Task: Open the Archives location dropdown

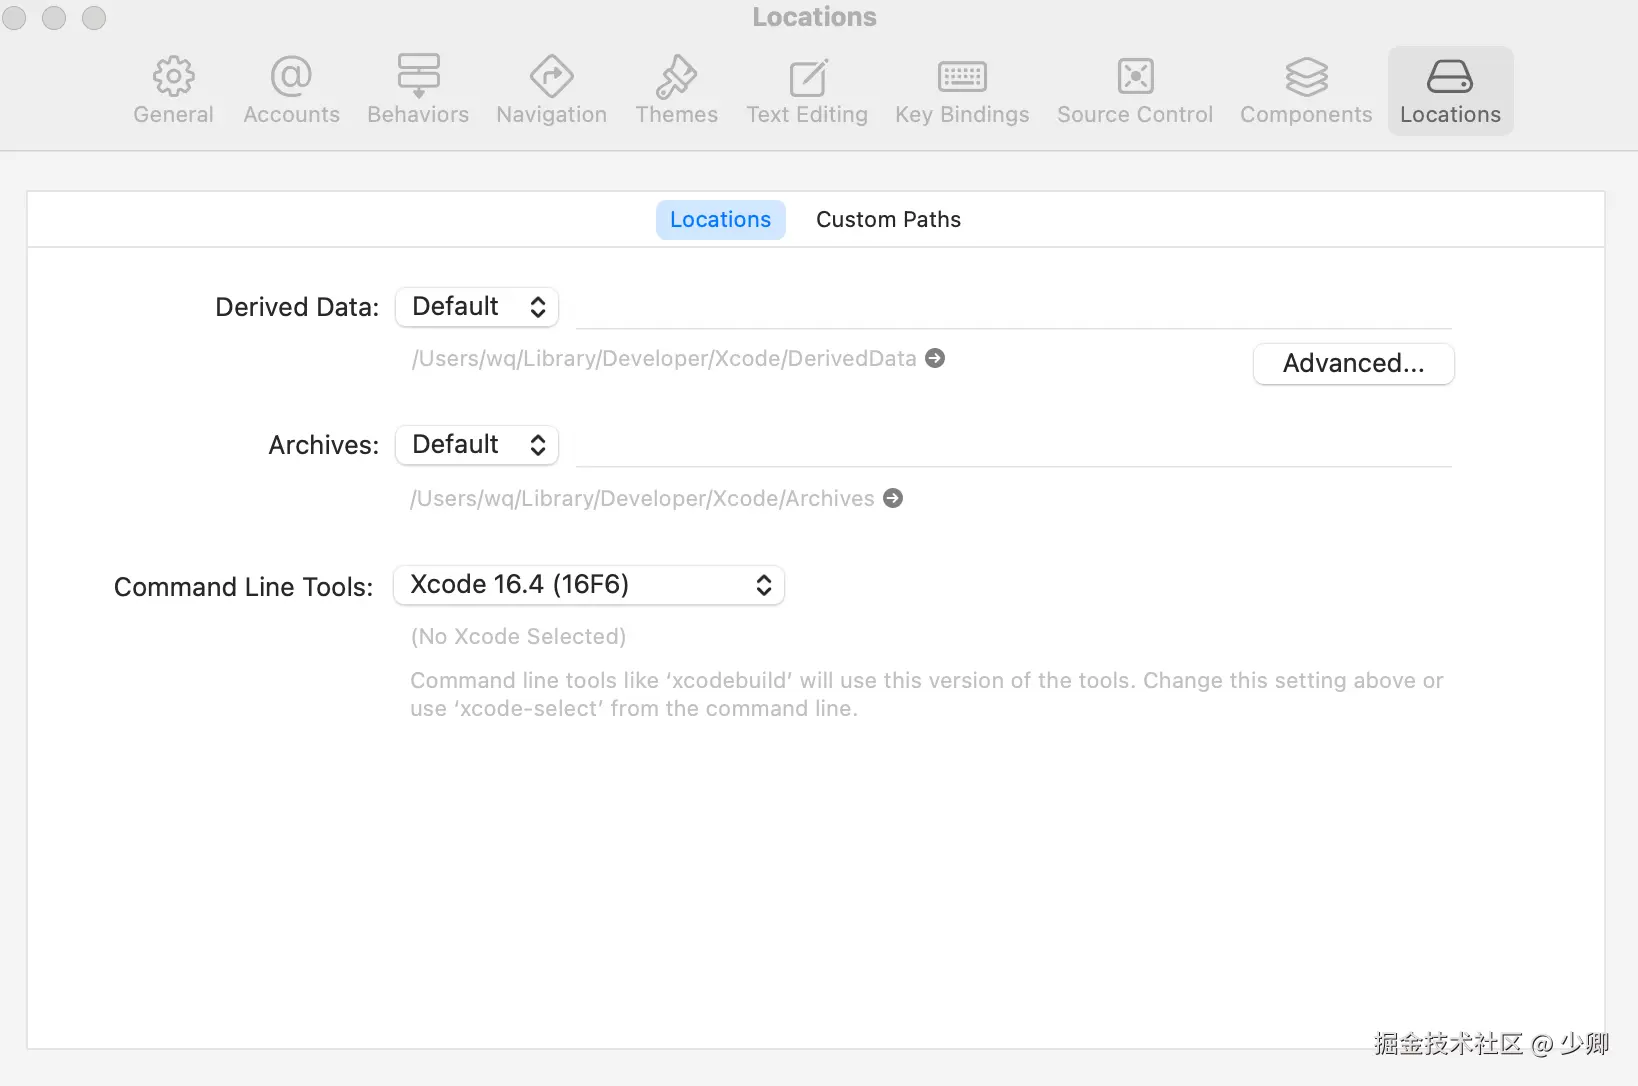Action: 477,445
